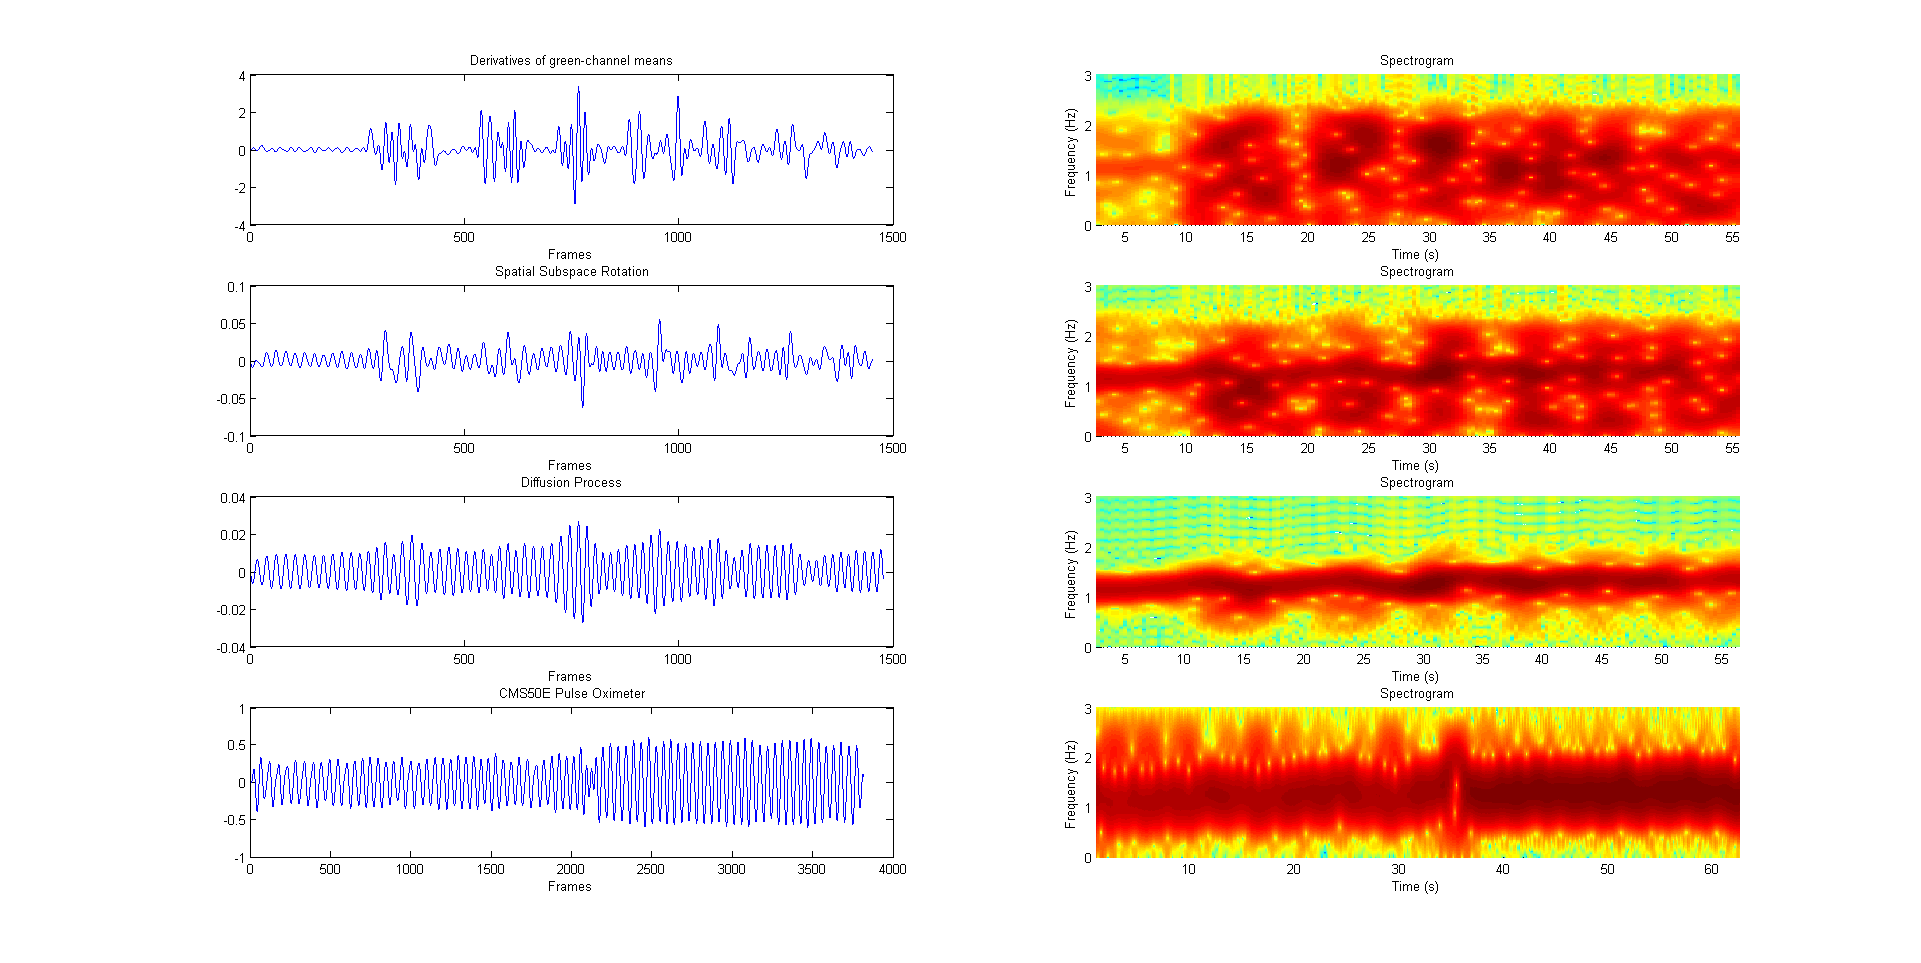Click the '0.05' y-axis tick label

[x=232, y=324]
